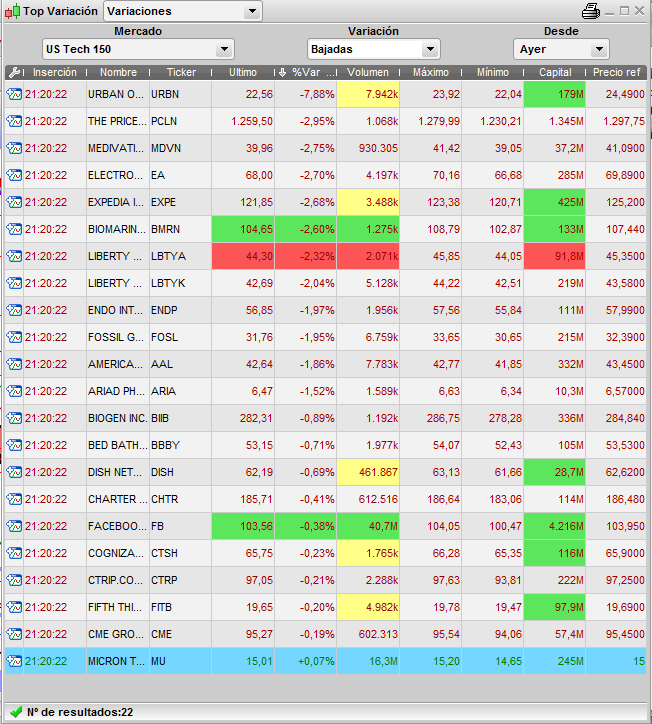Select THE PRICE... name cell

pos(118,121)
